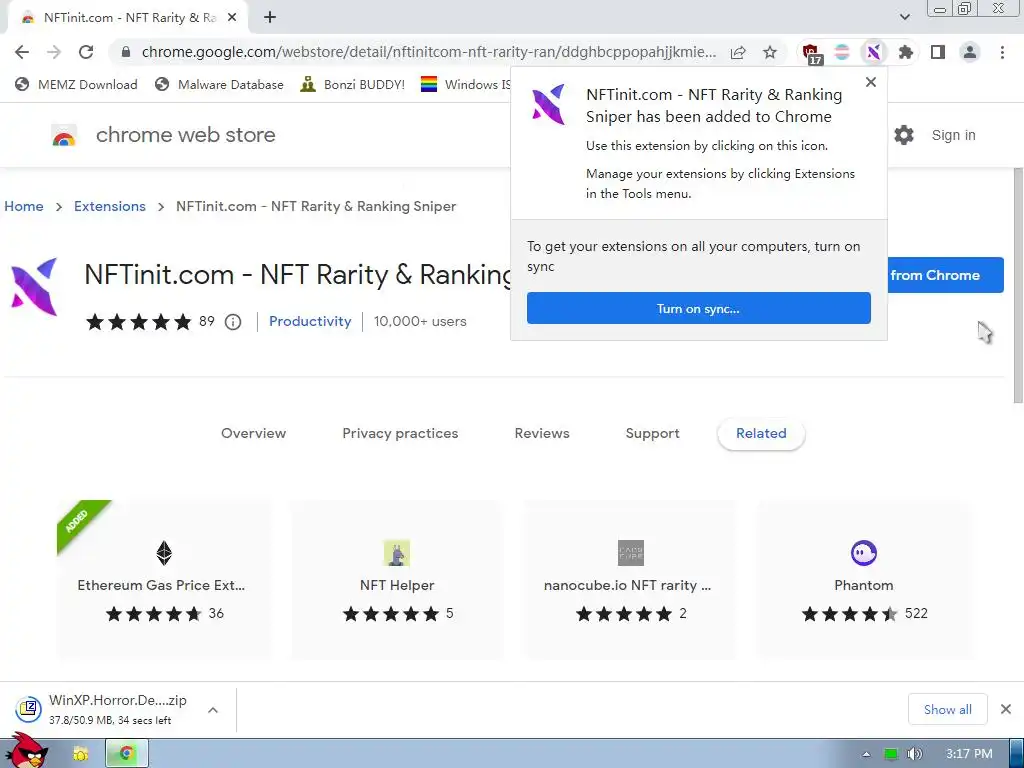Click the rating info icon next to 89
1024x768 pixels.
click(x=233, y=322)
